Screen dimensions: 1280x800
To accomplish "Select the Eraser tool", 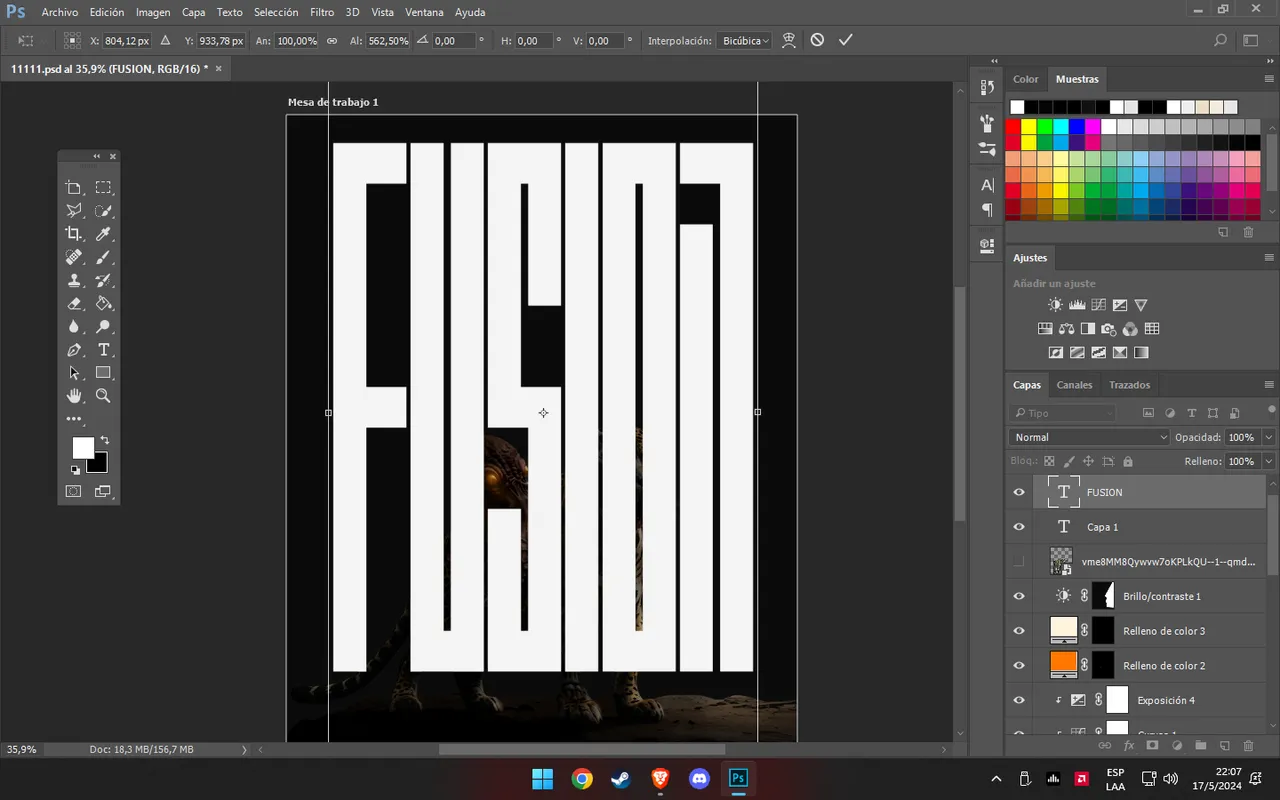I will (x=74, y=304).
